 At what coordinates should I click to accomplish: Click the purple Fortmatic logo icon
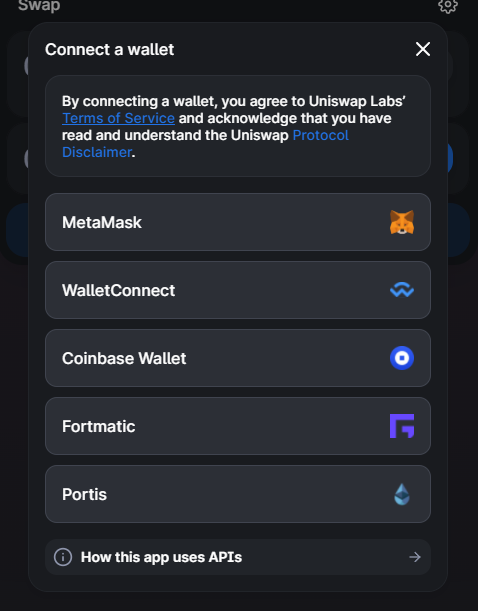coord(402,426)
